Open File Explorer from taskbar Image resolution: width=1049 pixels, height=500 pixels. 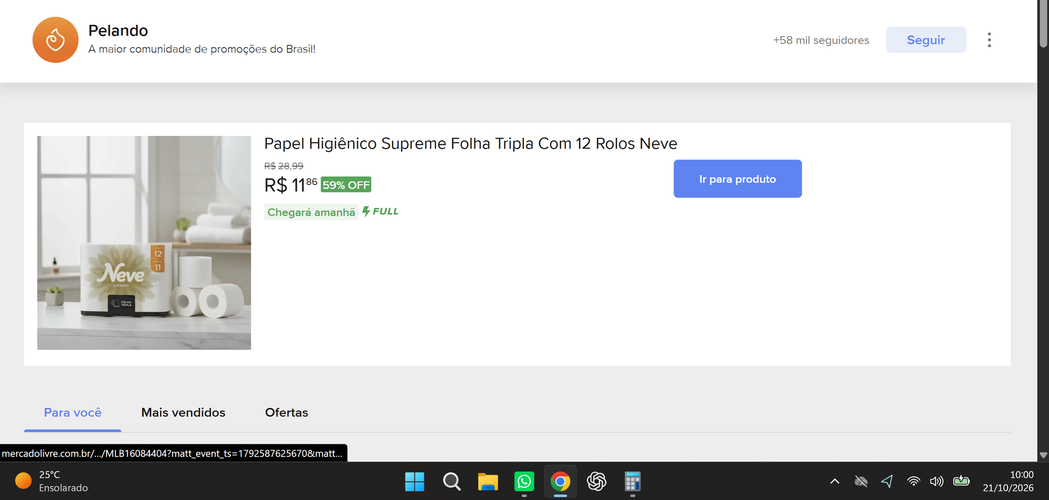click(488, 481)
